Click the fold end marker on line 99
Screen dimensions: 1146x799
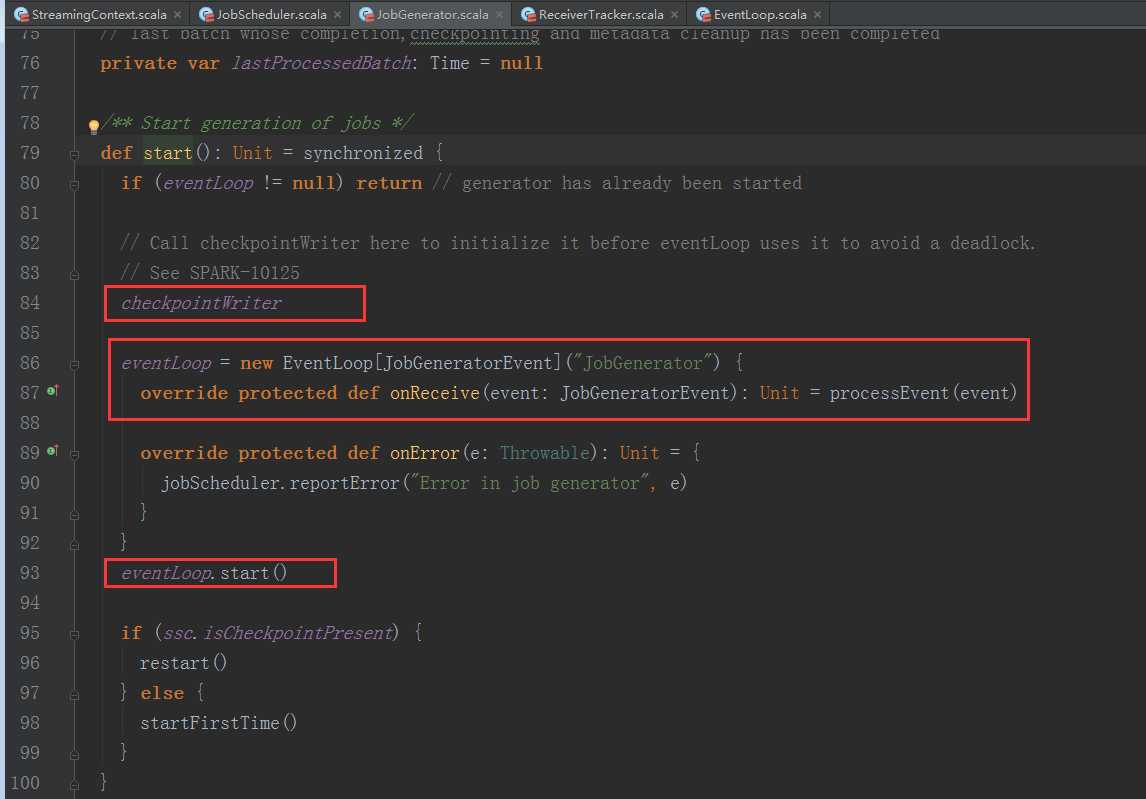[x=74, y=755]
